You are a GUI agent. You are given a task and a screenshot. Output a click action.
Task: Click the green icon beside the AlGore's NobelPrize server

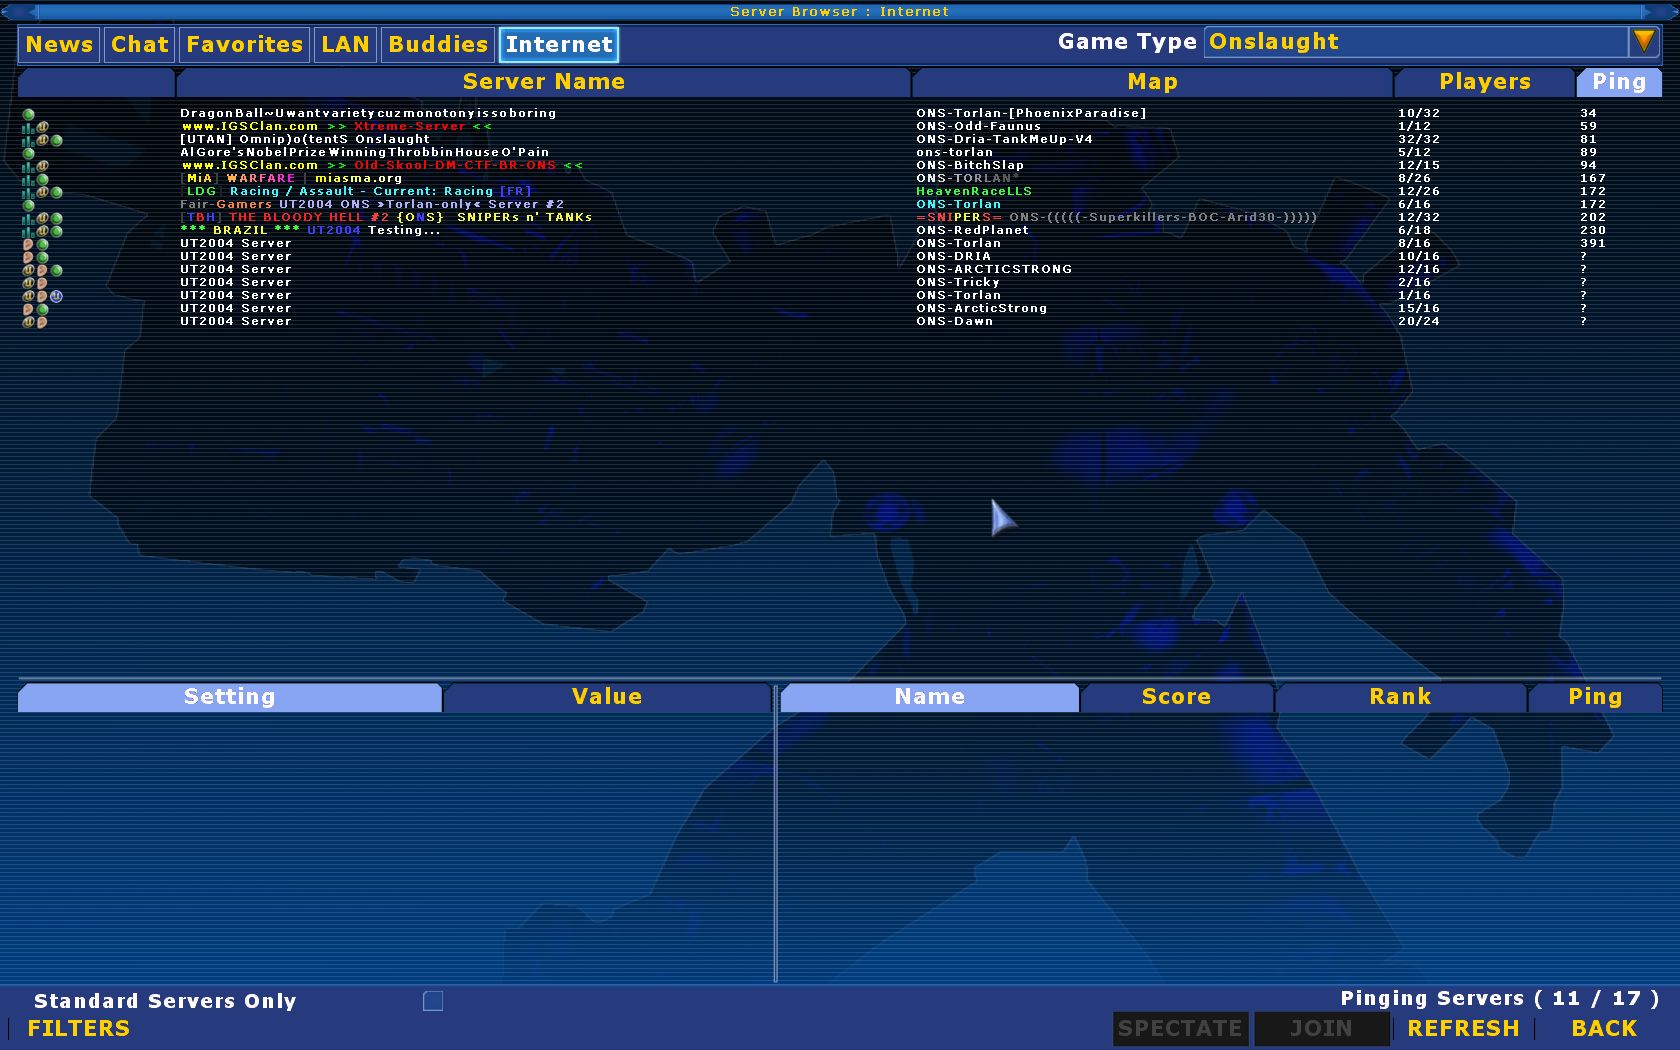point(28,153)
